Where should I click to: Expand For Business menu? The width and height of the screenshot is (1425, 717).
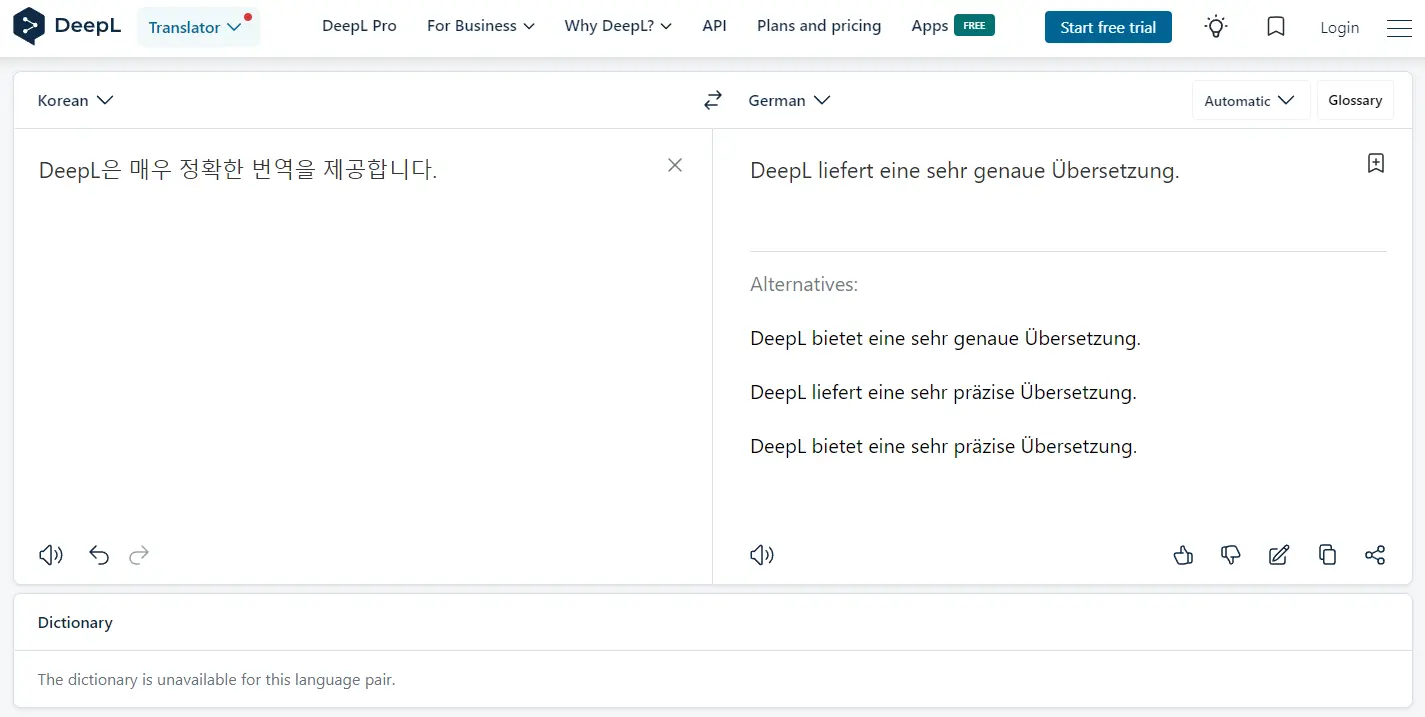click(480, 26)
